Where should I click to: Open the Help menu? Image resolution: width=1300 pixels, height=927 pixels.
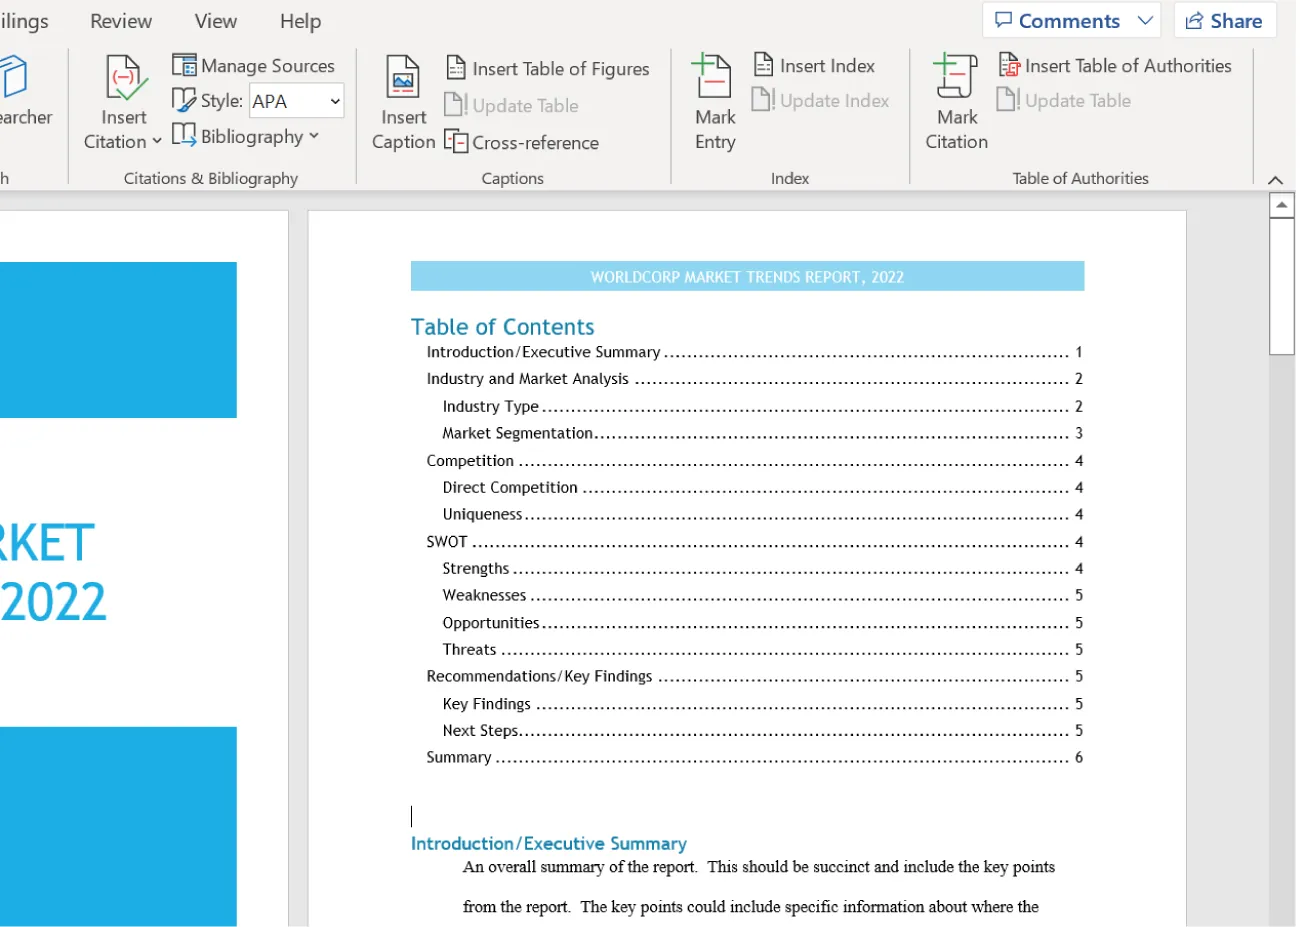click(x=299, y=20)
